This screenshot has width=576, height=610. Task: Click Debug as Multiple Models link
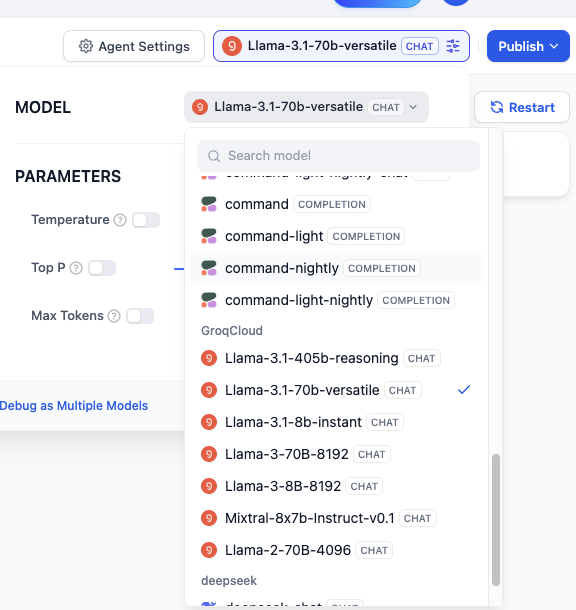(x=74, y=406)
